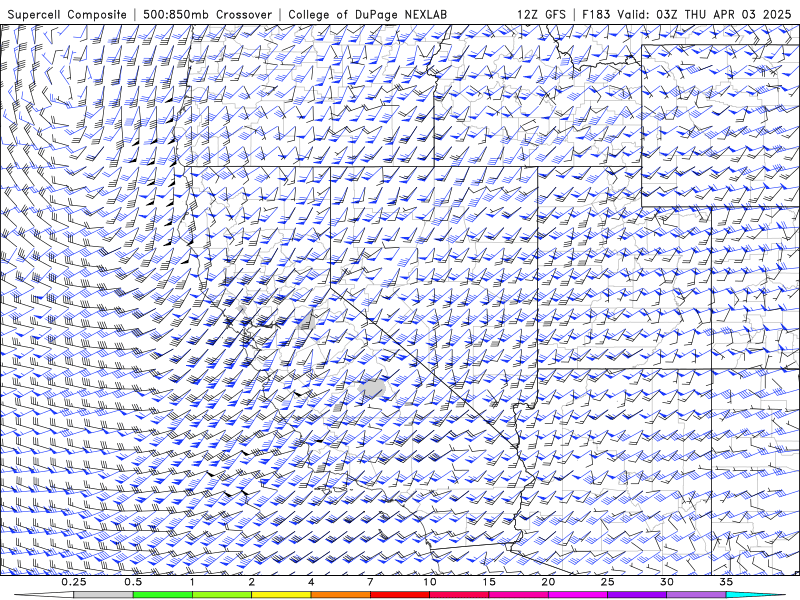
Task: Click the legend value 25
Action: pyautogui.click(x=607, y=582)
